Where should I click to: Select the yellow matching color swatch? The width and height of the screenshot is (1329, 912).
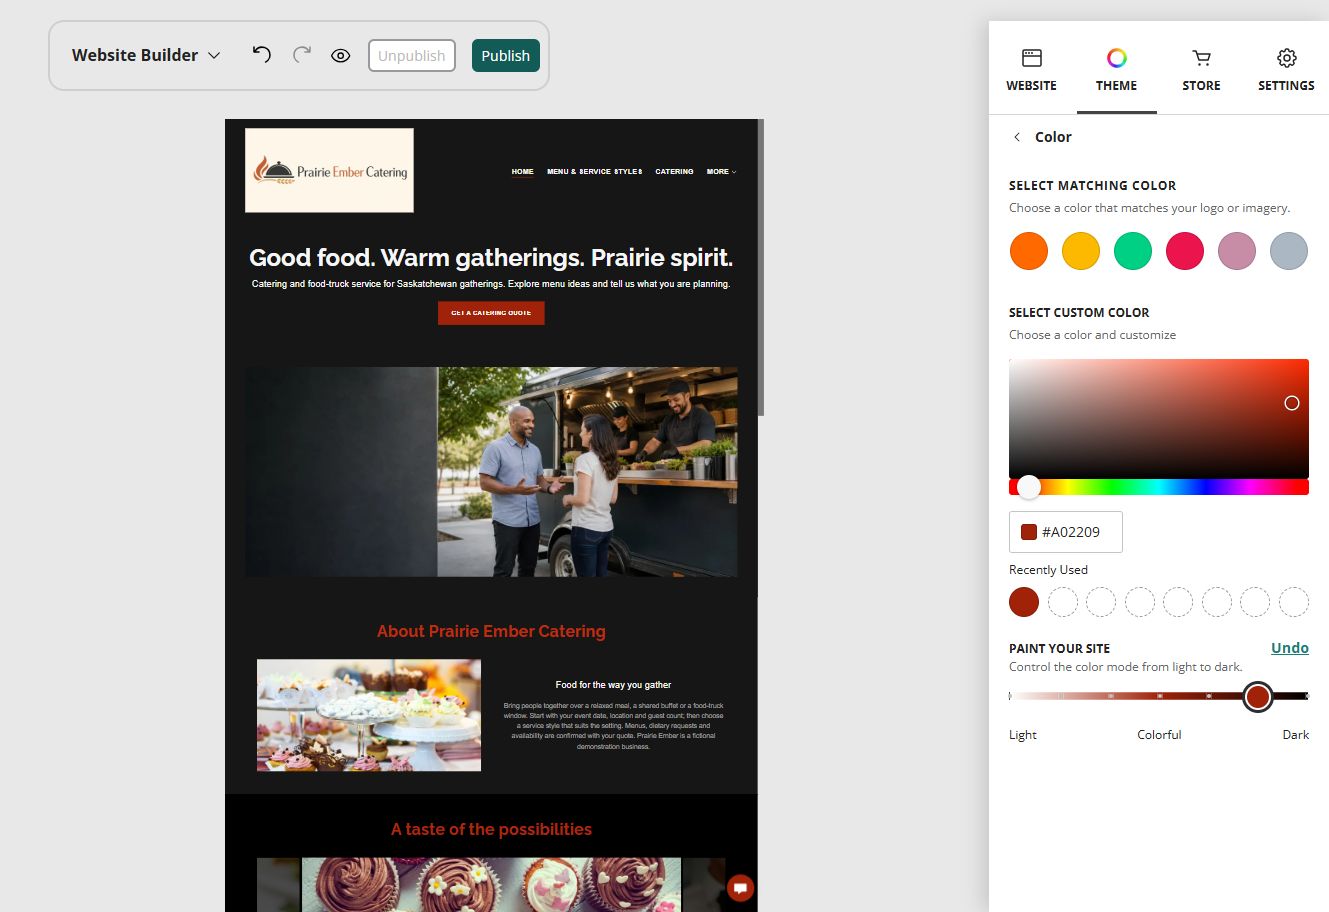click(x=1081, y=251)
